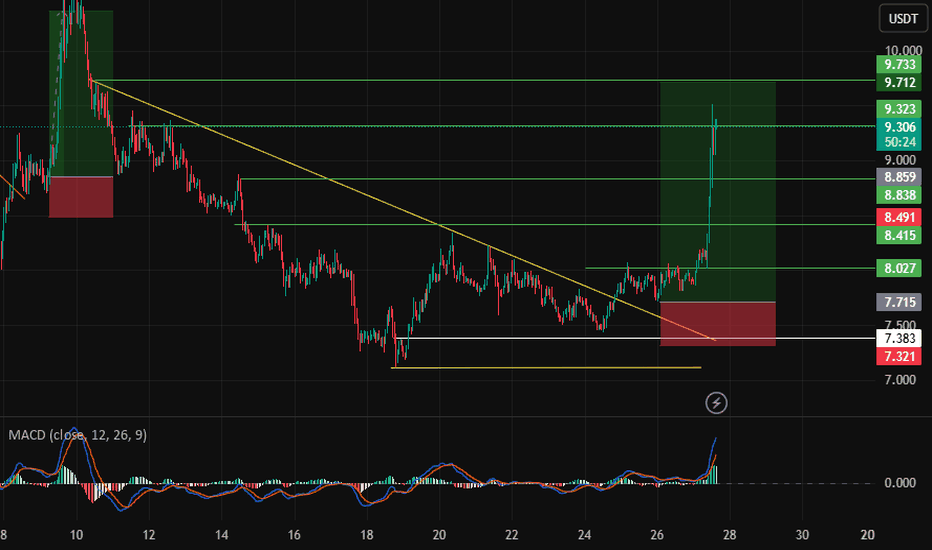This screenshot has height=550, width=932.
Task: Click the lightning bolt go-to-realtime icon
Action: [716, 403]
